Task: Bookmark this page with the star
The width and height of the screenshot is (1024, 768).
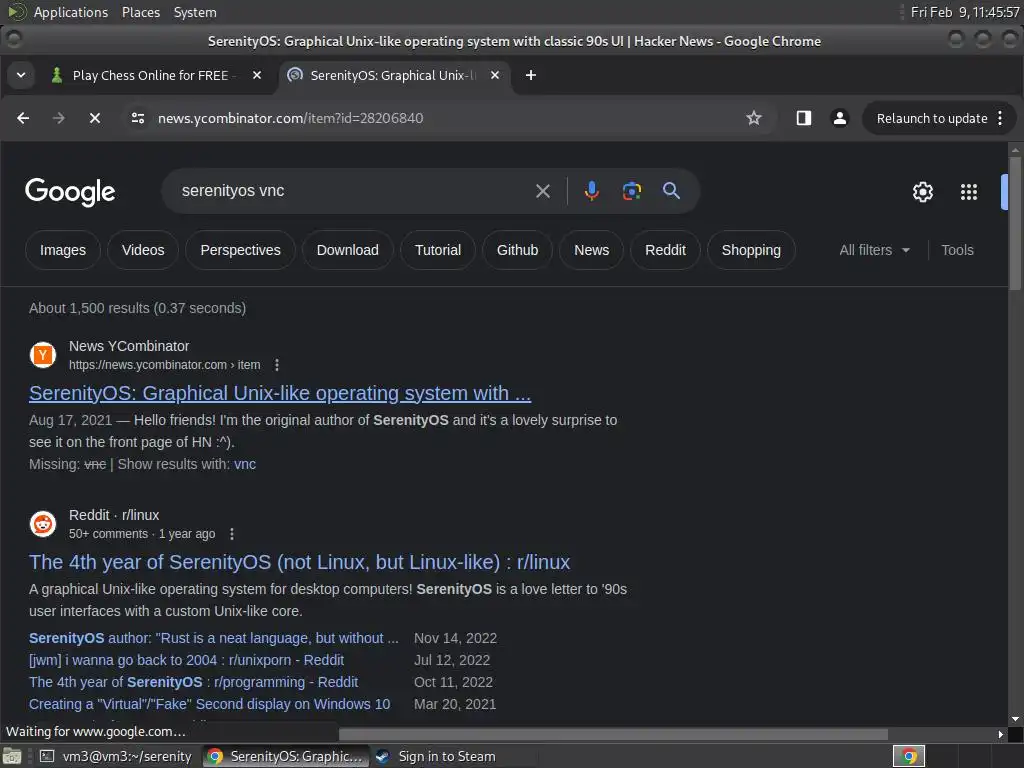Action: pos(754,118)
